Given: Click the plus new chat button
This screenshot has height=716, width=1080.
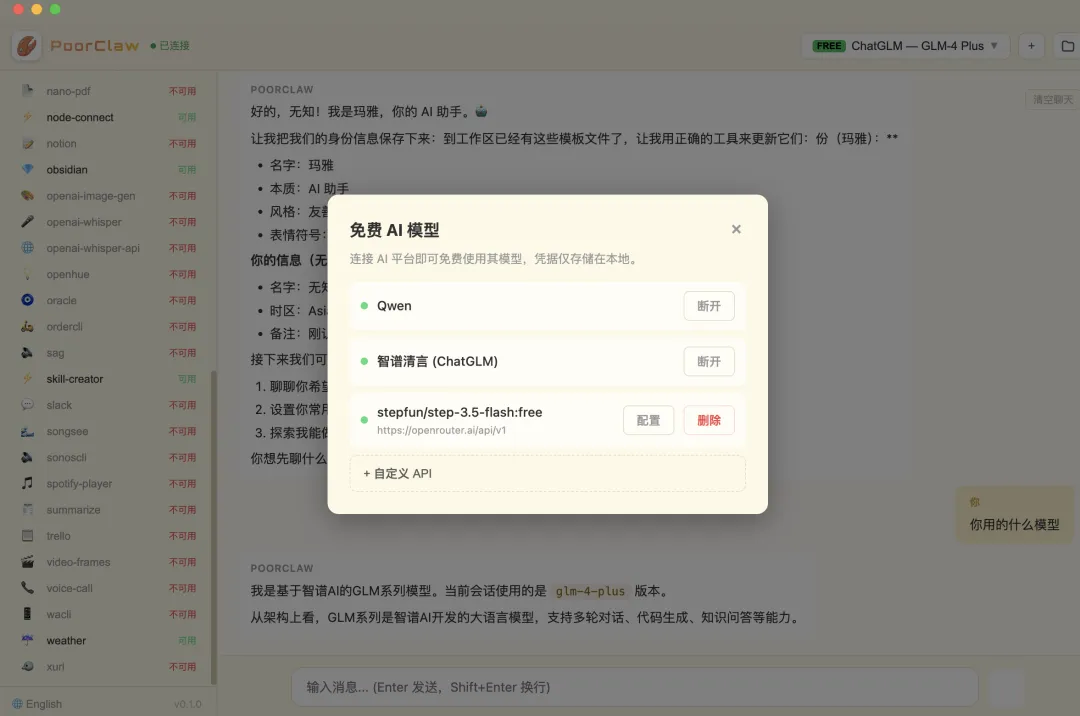Looking at the screenshot, I should click(1031, 46).
